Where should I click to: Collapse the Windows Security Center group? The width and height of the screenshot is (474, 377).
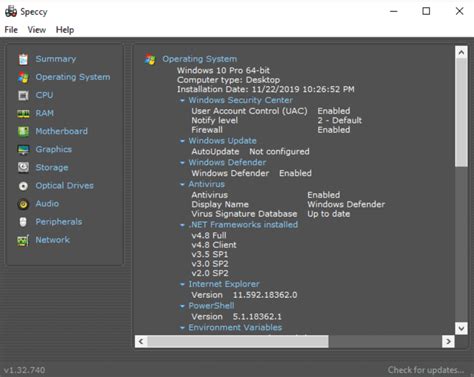pos(182,100)
